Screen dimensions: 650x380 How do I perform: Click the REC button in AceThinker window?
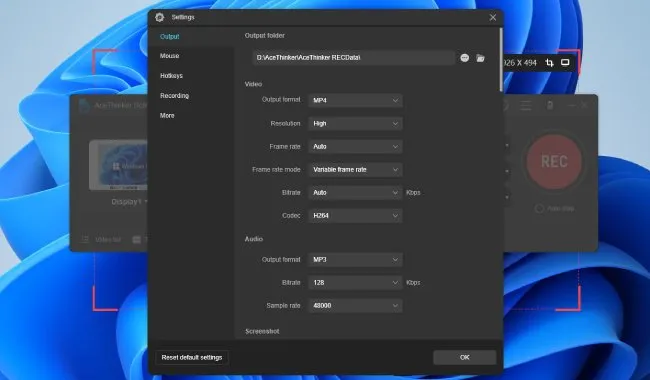click(x=554, y=162)
